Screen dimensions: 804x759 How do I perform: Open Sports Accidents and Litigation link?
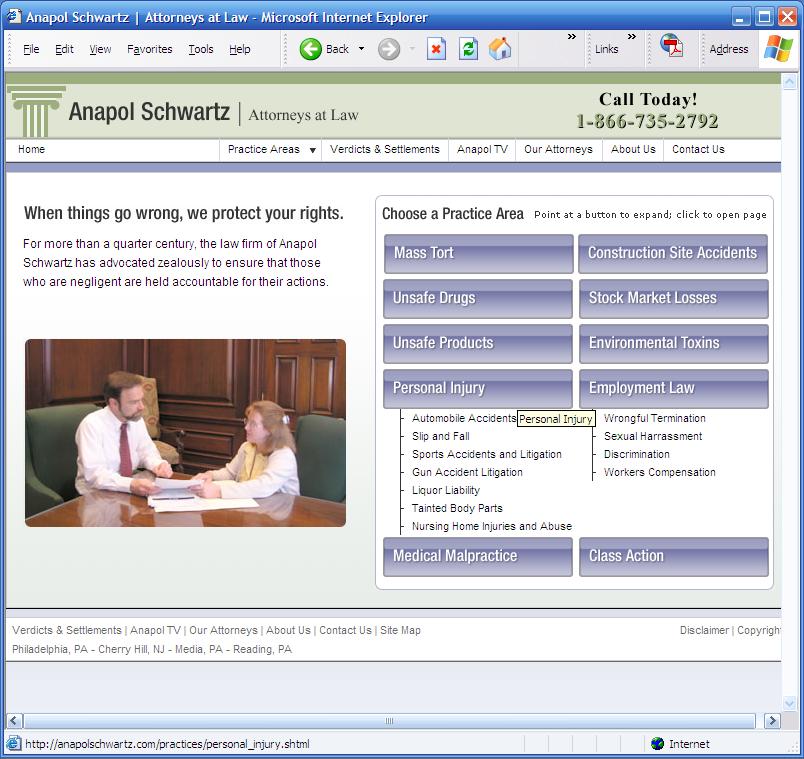[x=487, y=454]
